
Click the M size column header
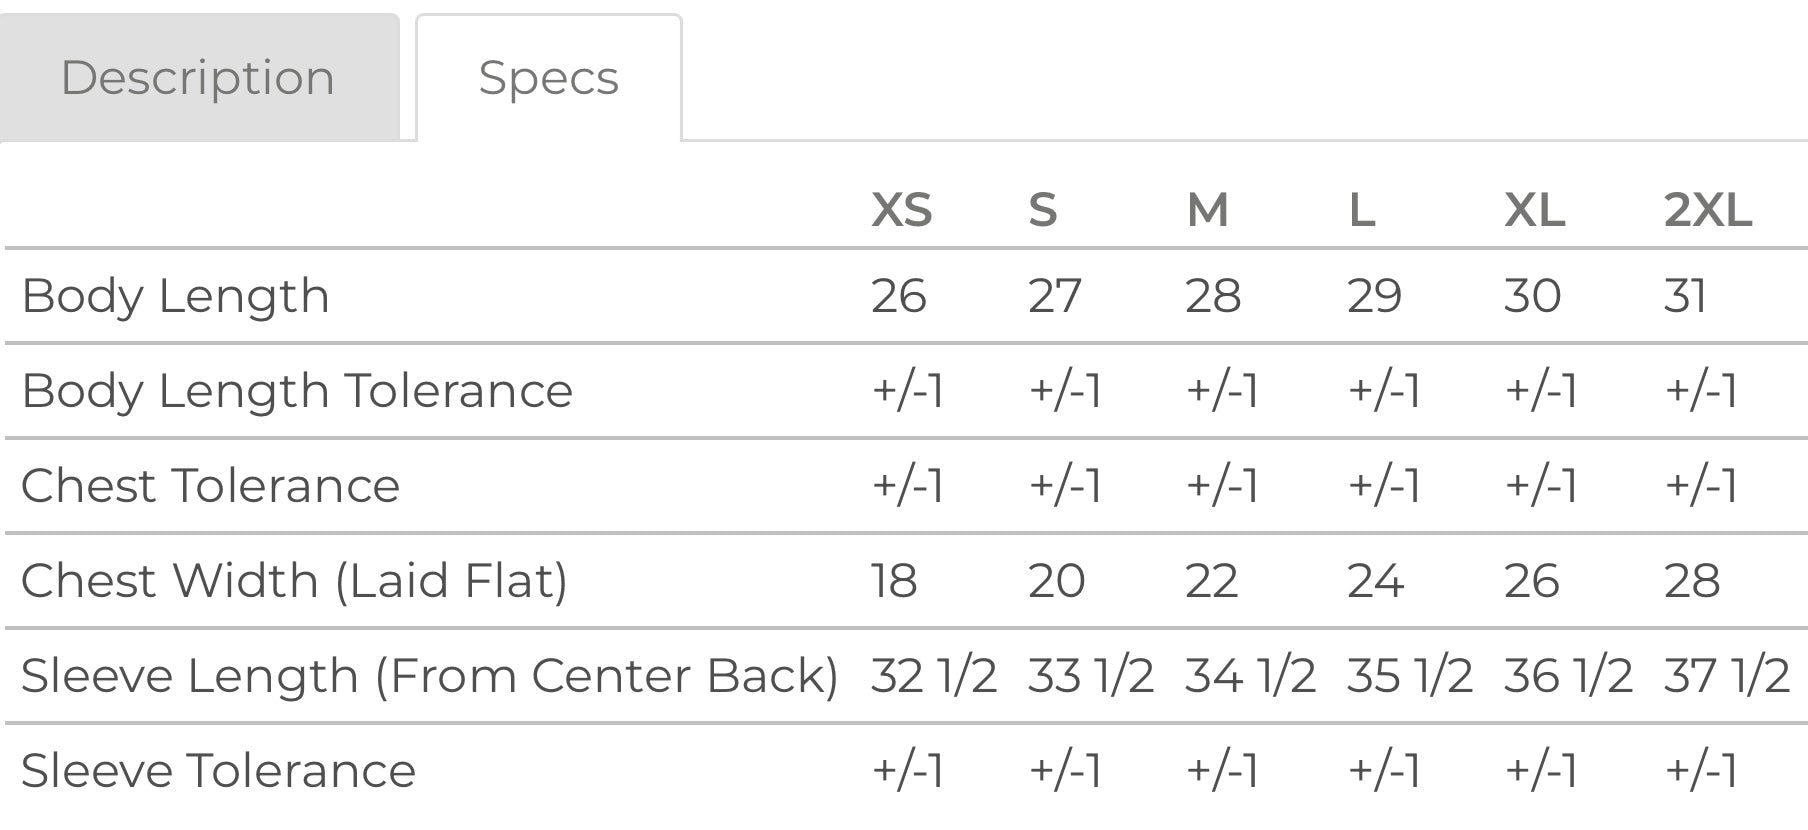[x=1207, y=210]
